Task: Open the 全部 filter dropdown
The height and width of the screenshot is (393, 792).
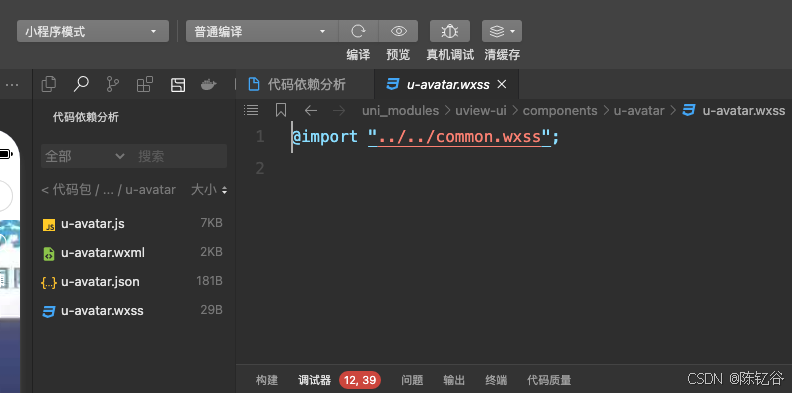Action: [85, 156]
